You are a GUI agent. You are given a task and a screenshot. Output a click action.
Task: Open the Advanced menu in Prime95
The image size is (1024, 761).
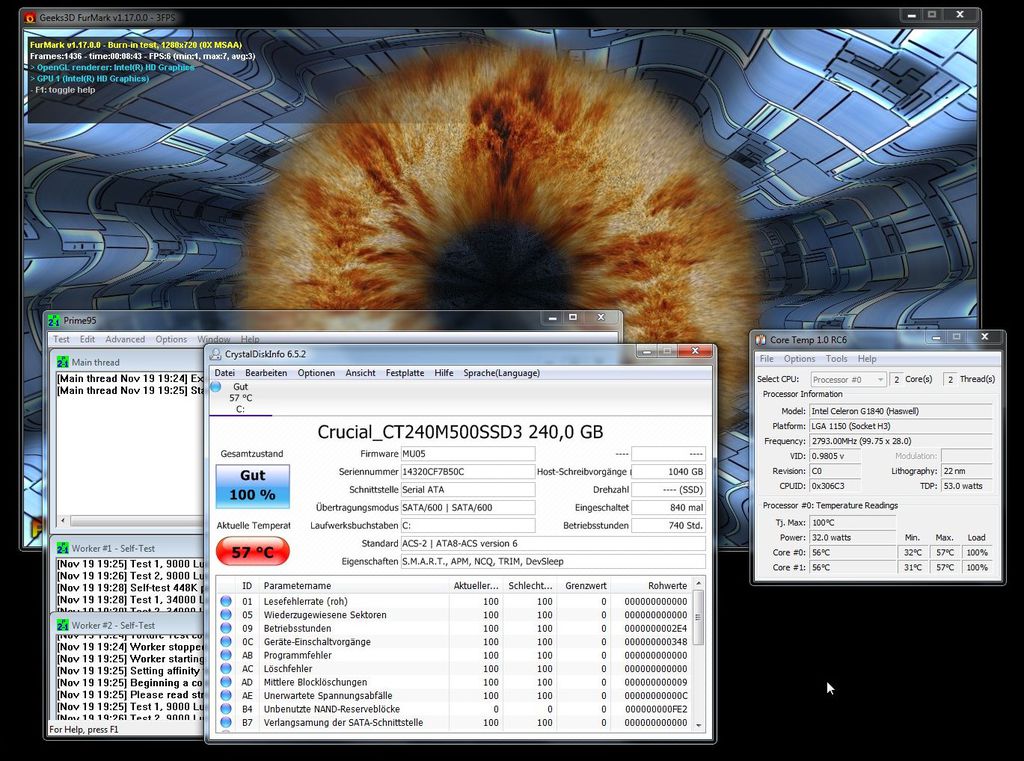pos(125,339)
